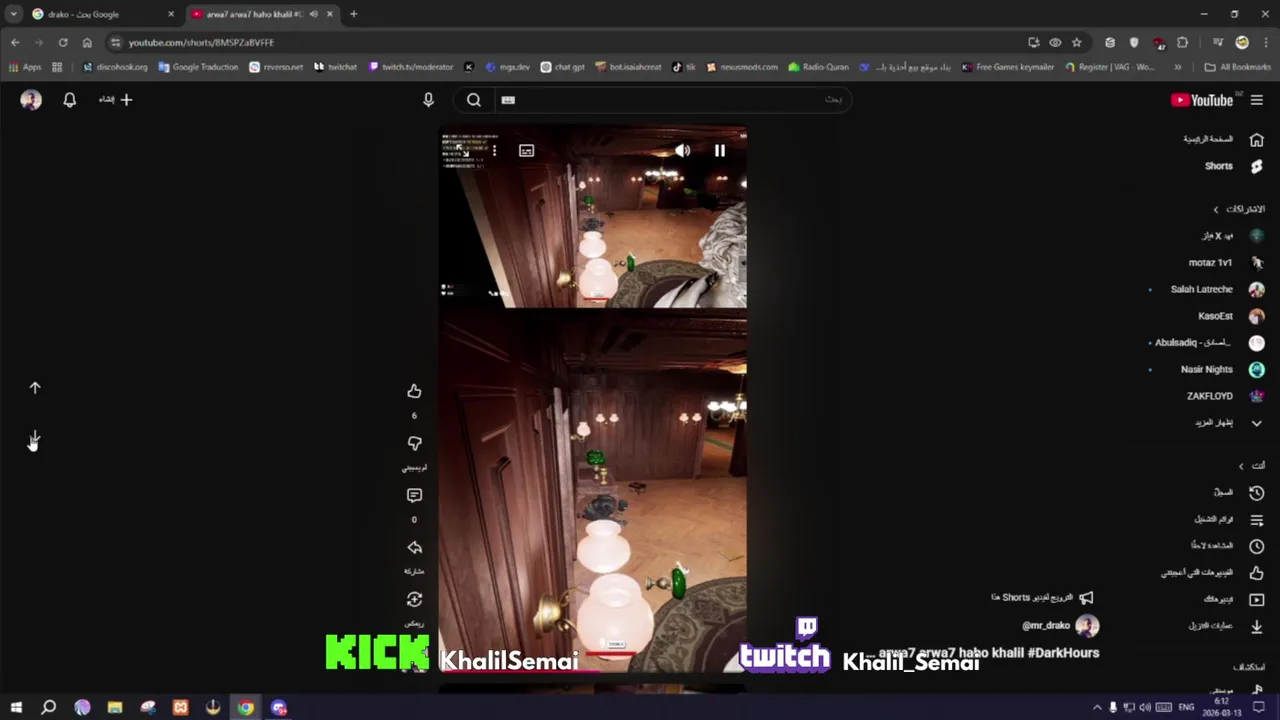The height and width of the screenshot is (720, 1280).
Task: Open Liked videos thumbs icon
Action: click(1257, 573)
